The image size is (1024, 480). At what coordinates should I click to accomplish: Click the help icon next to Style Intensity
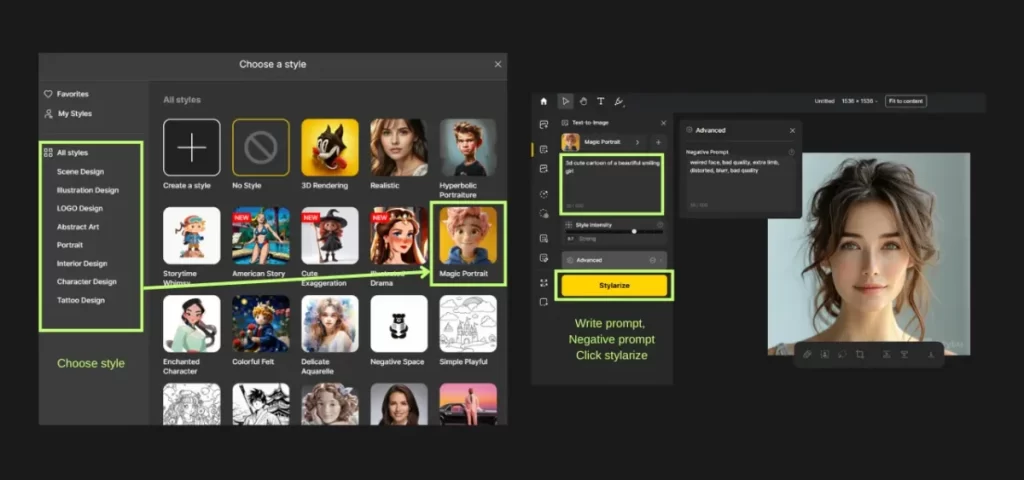[x=660, y=225]
